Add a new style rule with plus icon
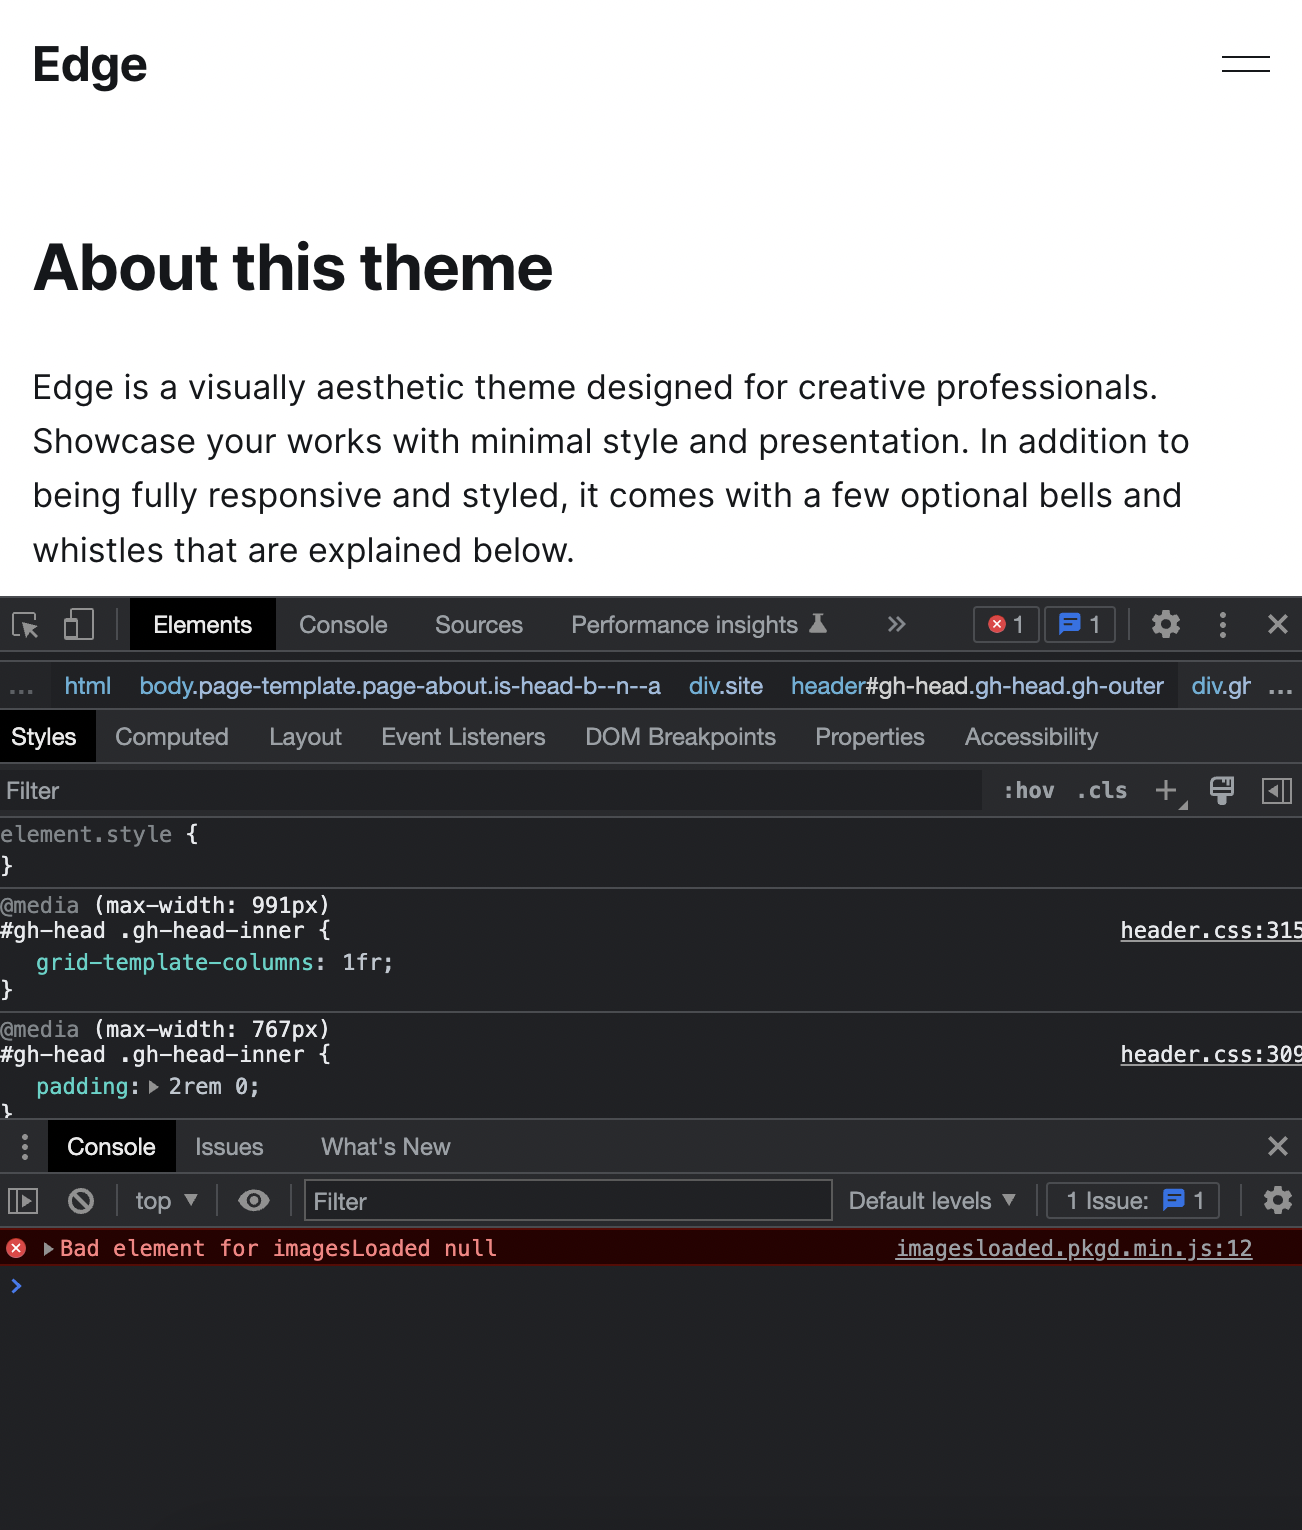The image size is (1302, 1530). (x=1166, y=790)
